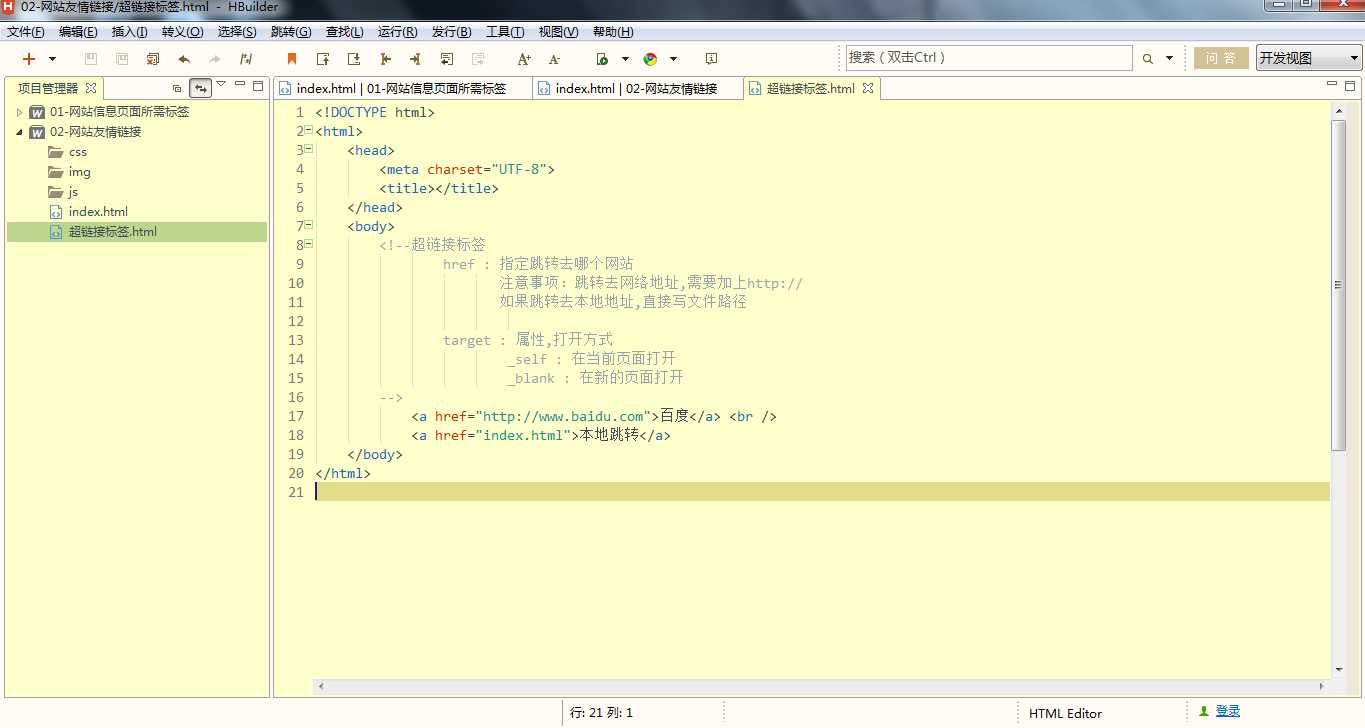Image resolution: width=1365 pixels, height=728 pixels.
Task: Select the js folder
Action: 73,192
